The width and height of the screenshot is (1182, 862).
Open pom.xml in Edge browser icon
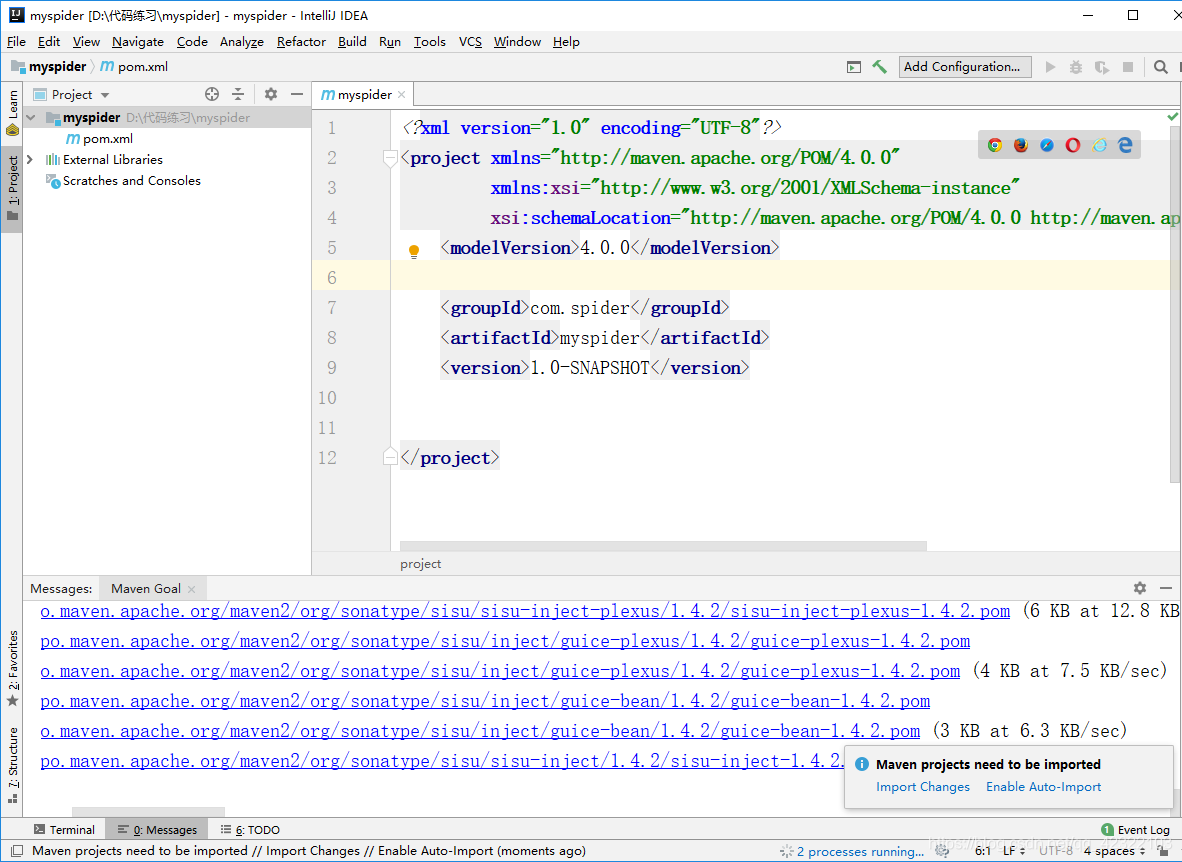pyautogui.click(x=1125, y=145)
